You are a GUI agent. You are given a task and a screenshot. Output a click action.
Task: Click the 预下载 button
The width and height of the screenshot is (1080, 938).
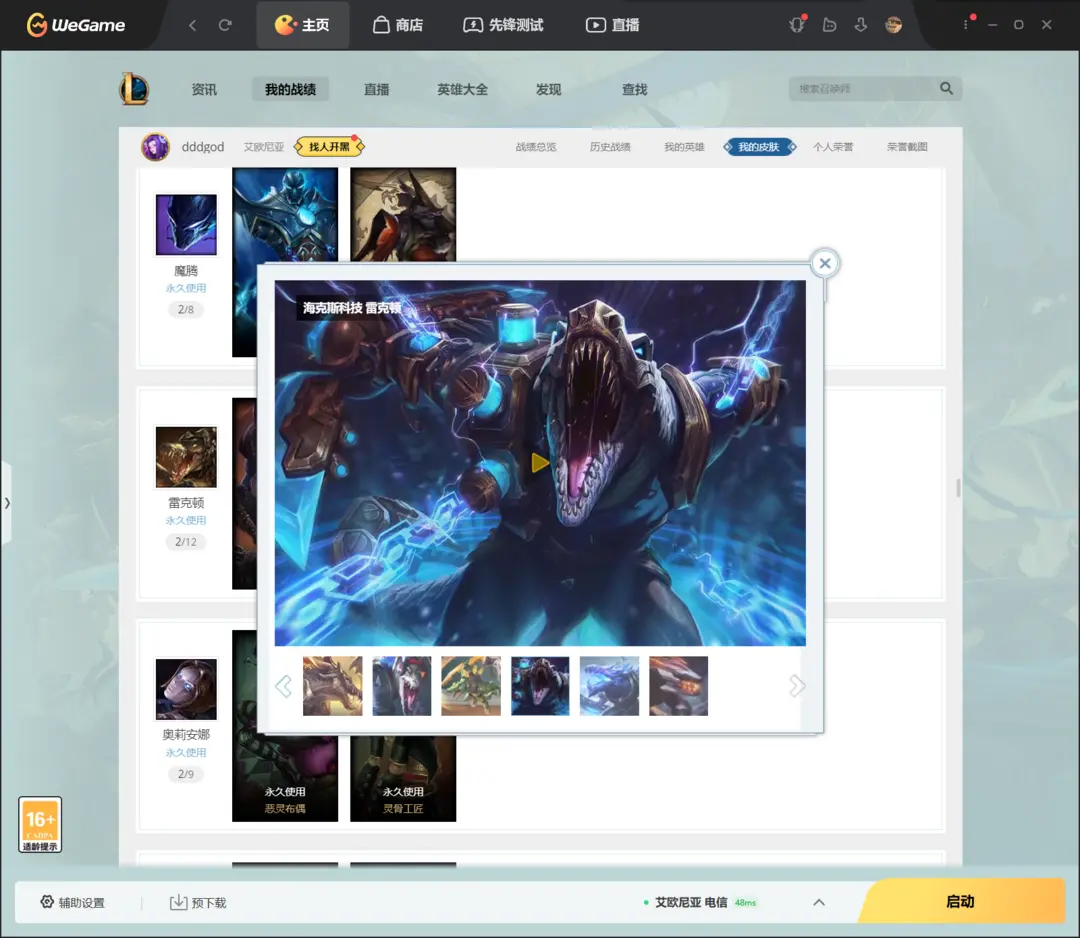pos(198,902)
